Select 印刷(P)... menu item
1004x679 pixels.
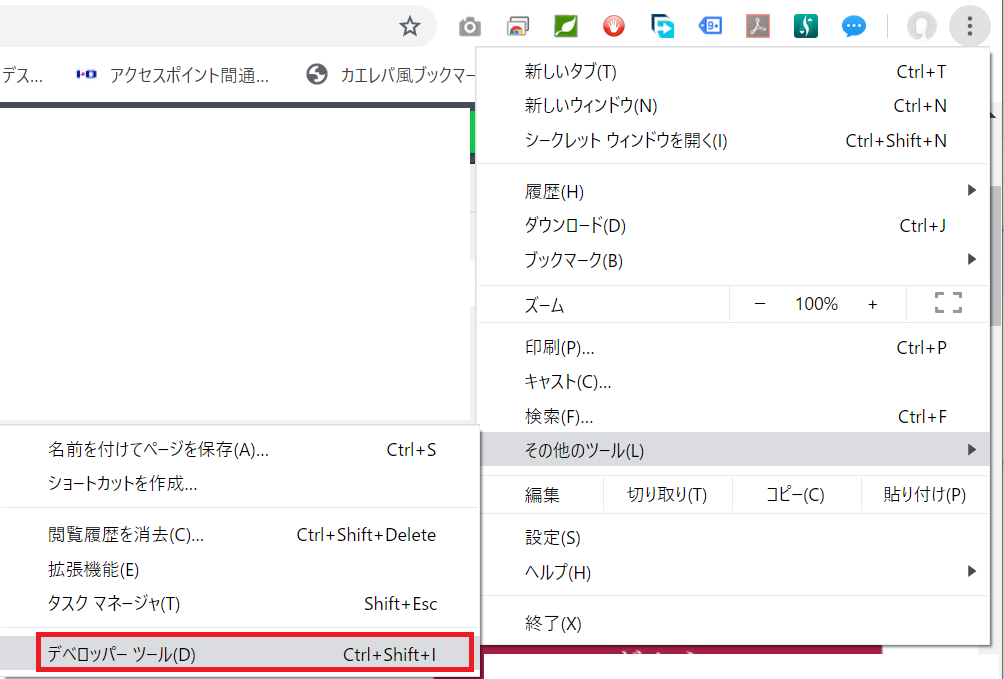[x=733, y=347]
